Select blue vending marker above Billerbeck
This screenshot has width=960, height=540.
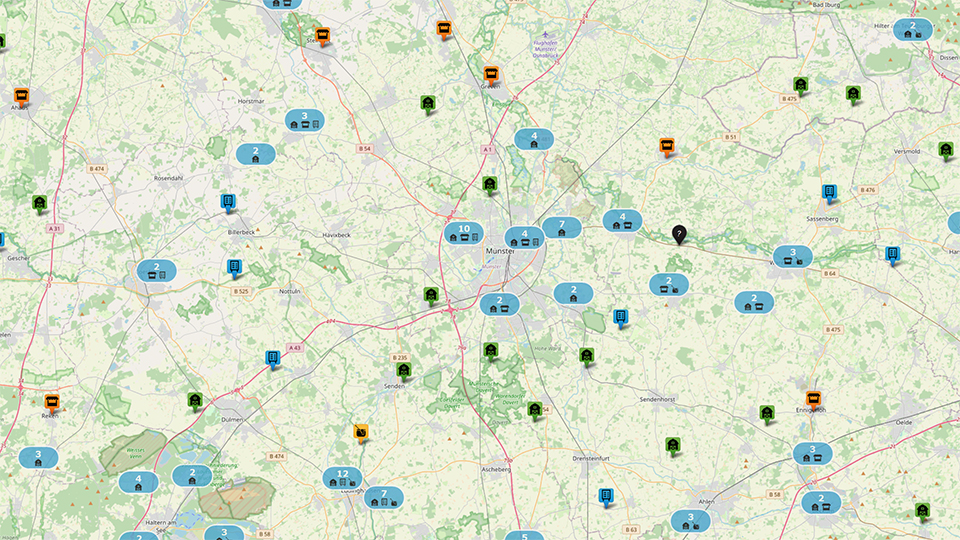228,202
